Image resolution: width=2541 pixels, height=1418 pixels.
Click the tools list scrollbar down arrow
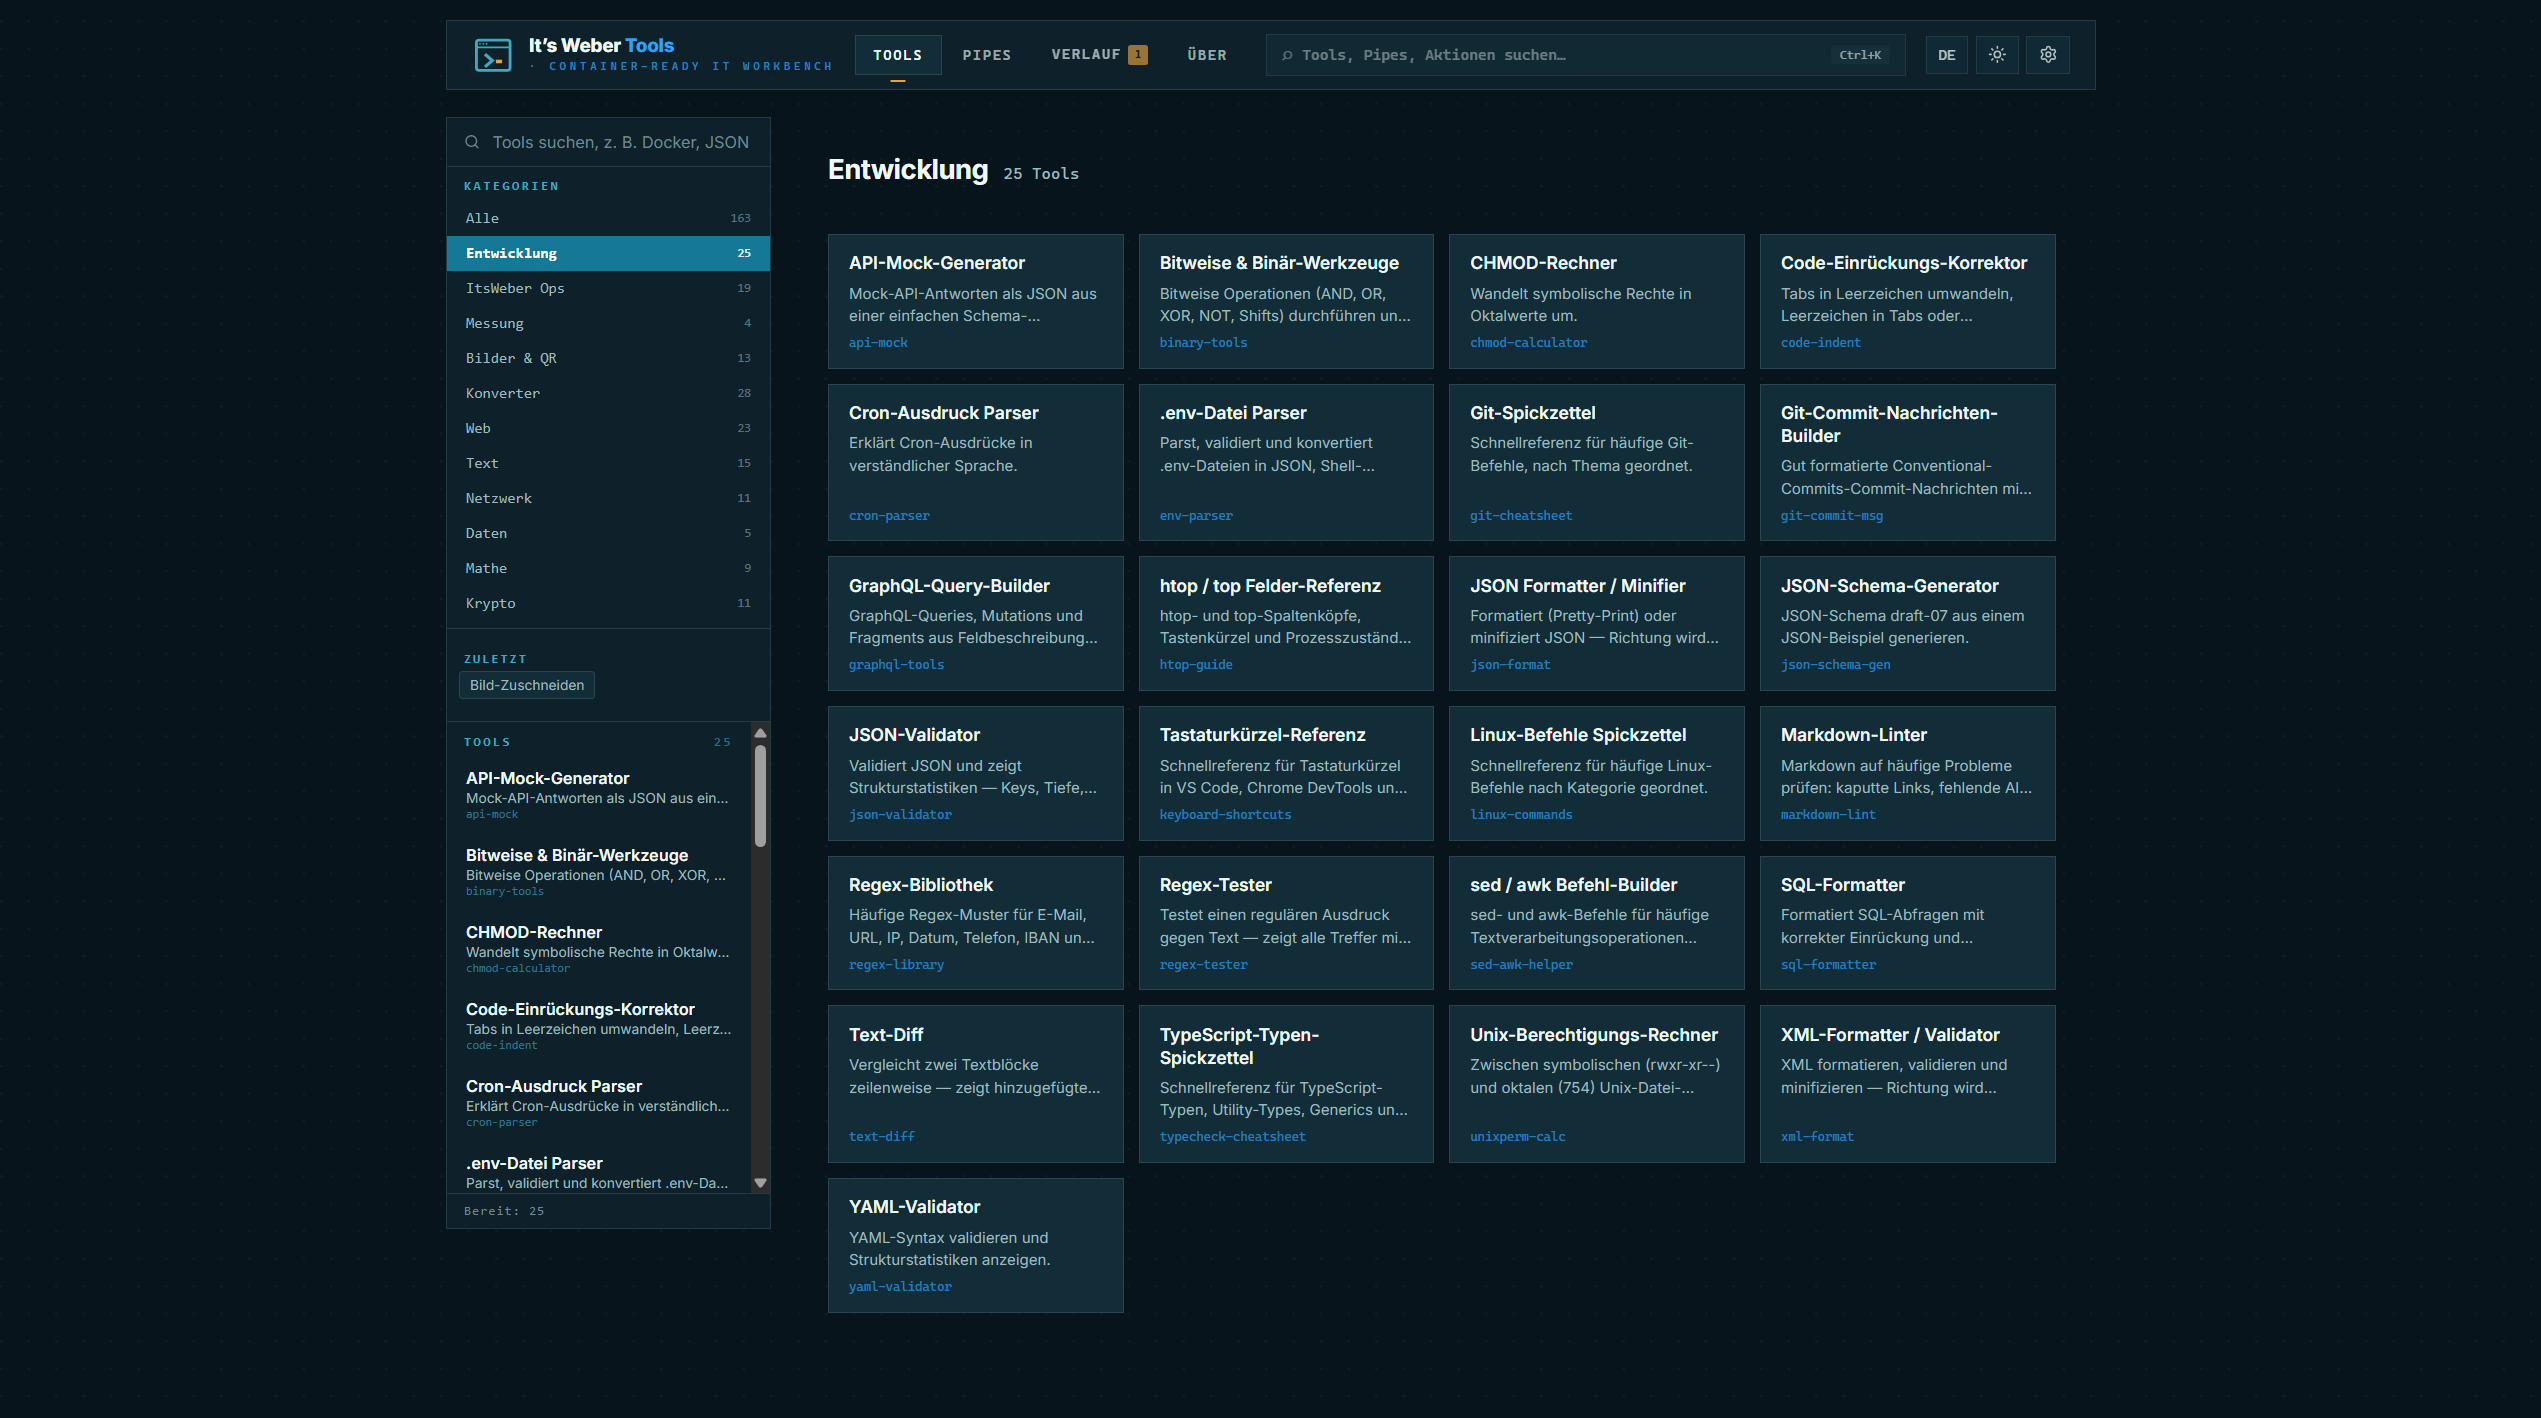760,1183
